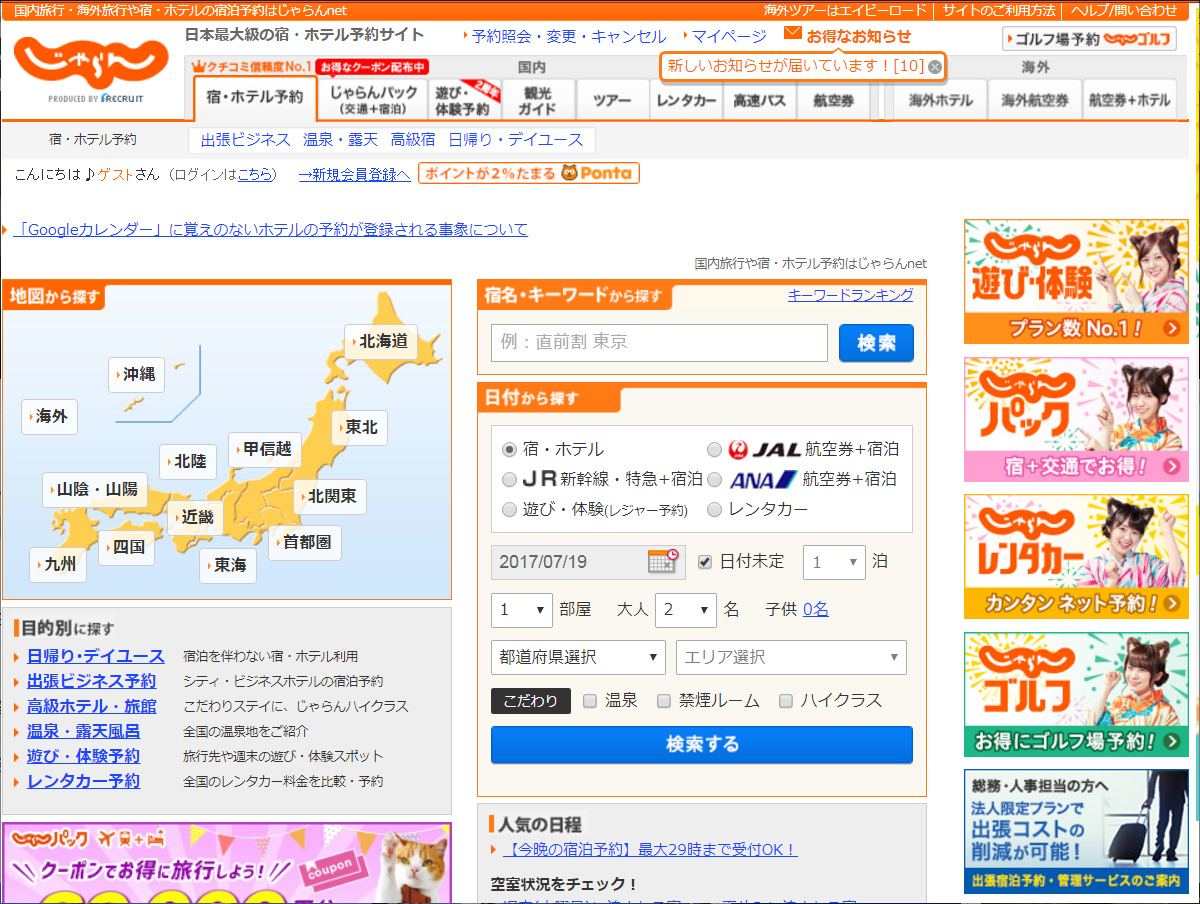Open the 観光ガイド tab
This screenshot has height=904, width=1200.
(x=536, y=99)
